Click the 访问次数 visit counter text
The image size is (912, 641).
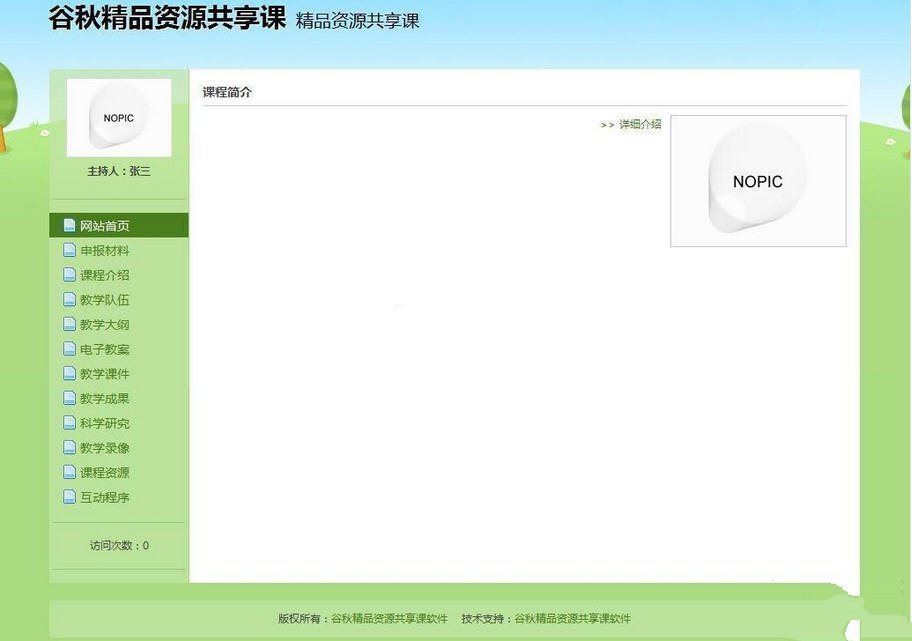118,545
